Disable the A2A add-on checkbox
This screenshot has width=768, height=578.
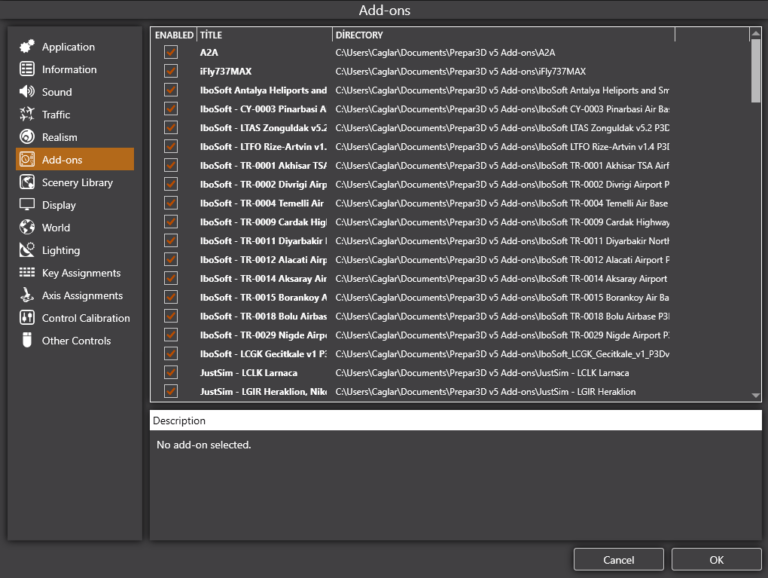(x=170, y=52)
